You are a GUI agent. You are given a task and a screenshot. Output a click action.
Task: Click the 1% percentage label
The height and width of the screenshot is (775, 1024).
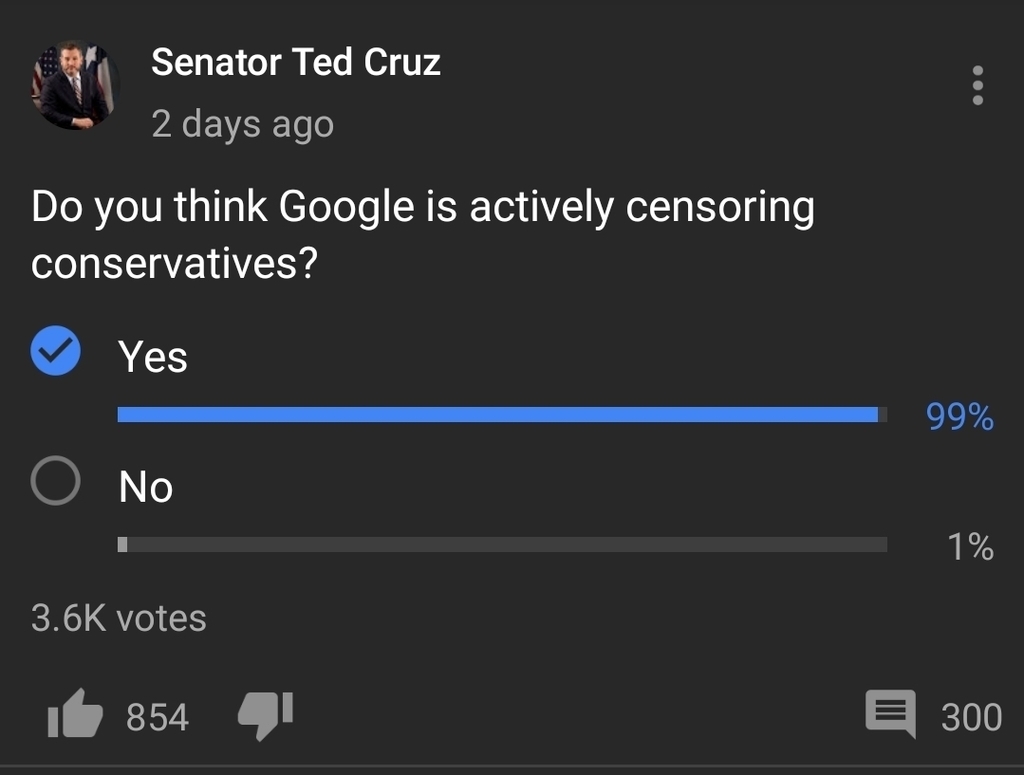click(x=970, y=546)
